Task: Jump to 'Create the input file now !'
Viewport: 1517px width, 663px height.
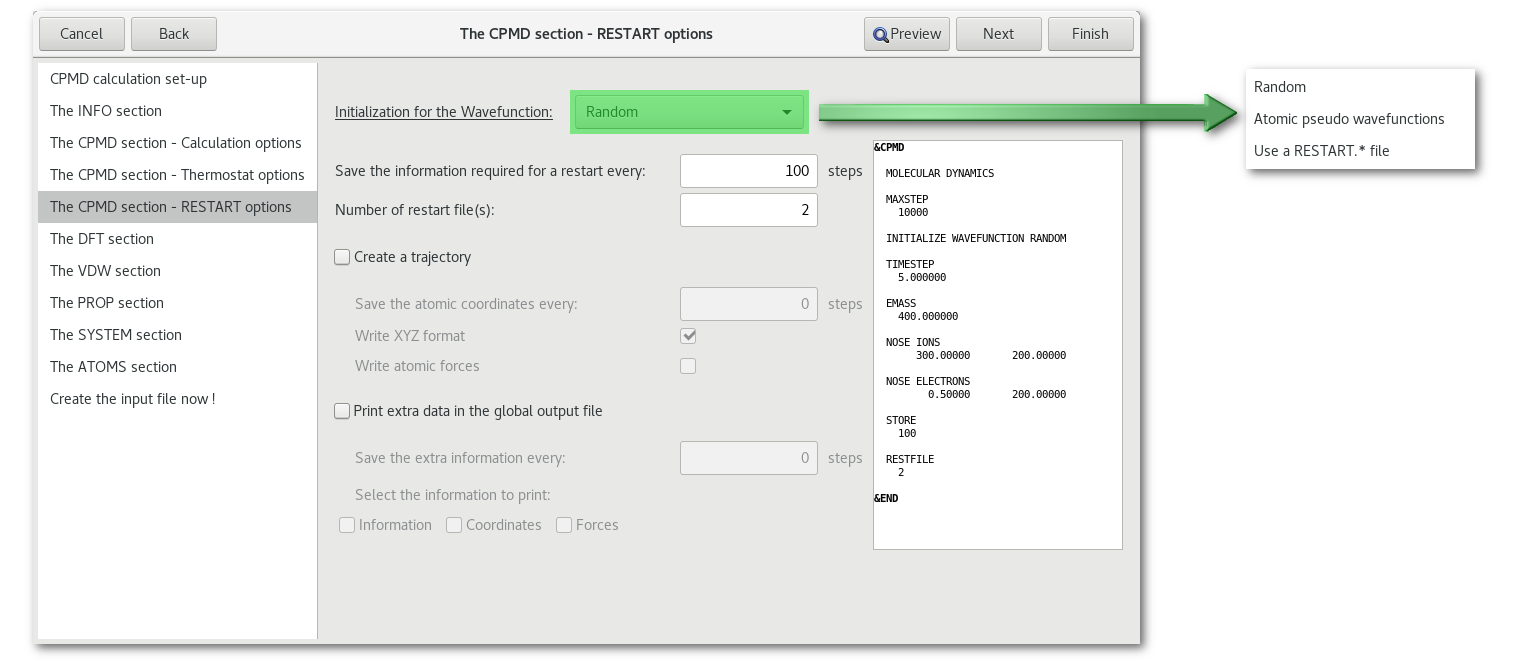Action: [x=132, y=399]
